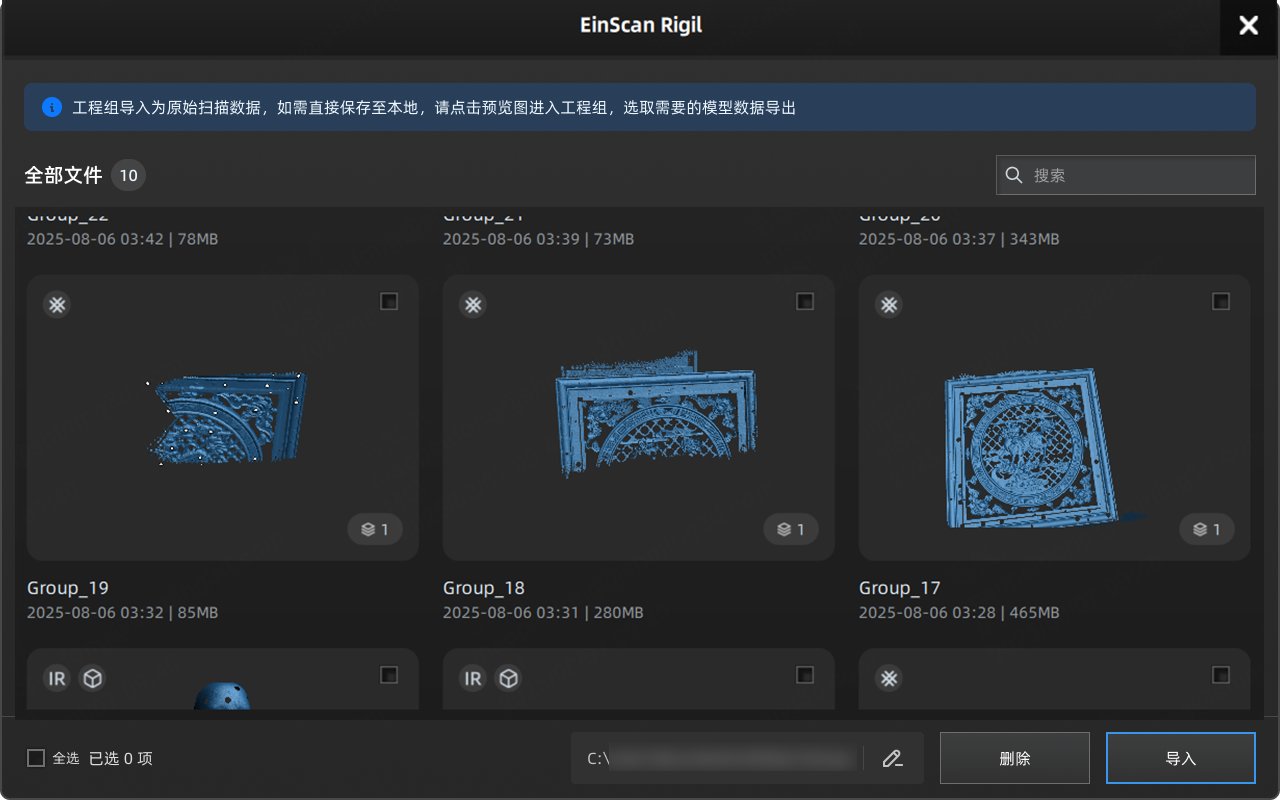Image resolution: width=1280 pixels, height=800 pixels.
Task: Enable the 全选 select-all checkbox
Action: (x=36, y=758)
